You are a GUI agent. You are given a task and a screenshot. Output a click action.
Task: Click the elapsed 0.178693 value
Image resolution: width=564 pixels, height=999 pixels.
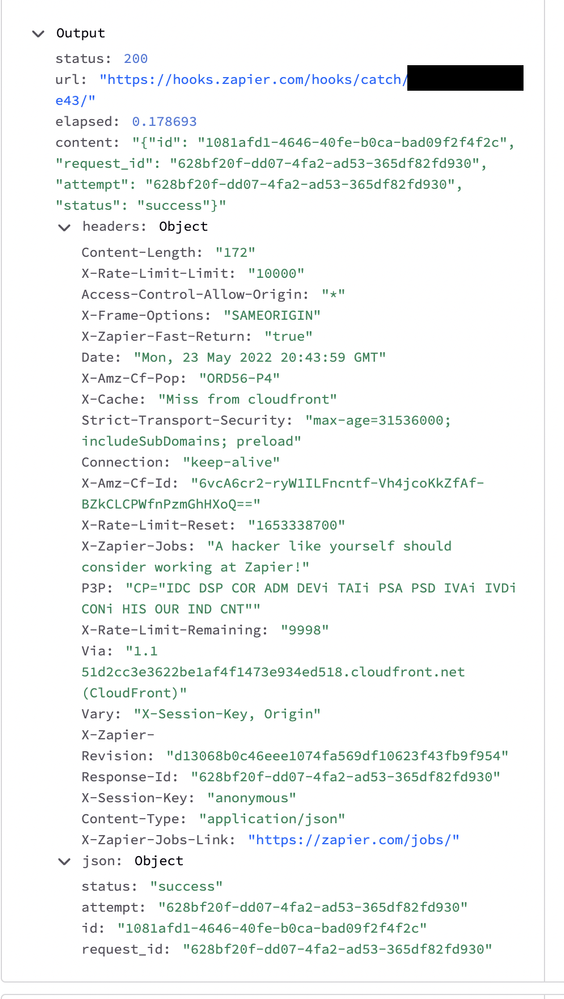coord(164,122)
